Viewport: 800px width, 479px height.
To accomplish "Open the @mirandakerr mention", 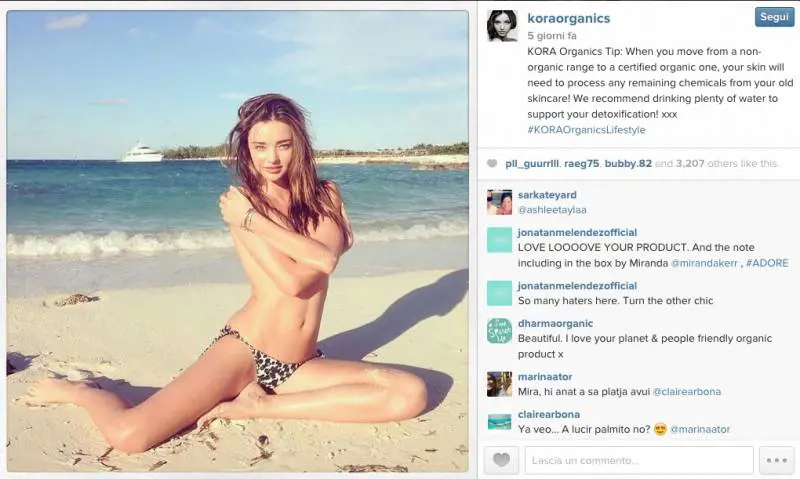I will [x=704, y=263].
